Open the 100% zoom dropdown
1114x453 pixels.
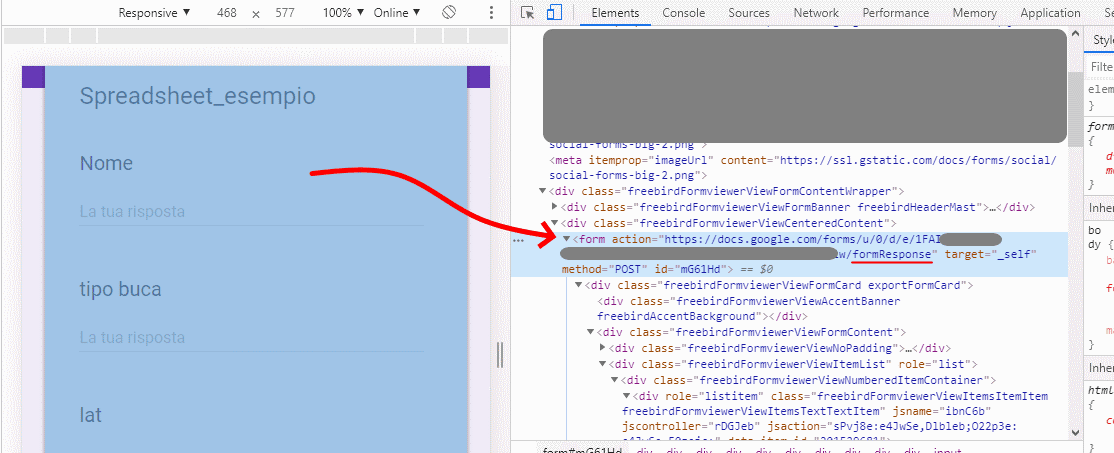343,13
